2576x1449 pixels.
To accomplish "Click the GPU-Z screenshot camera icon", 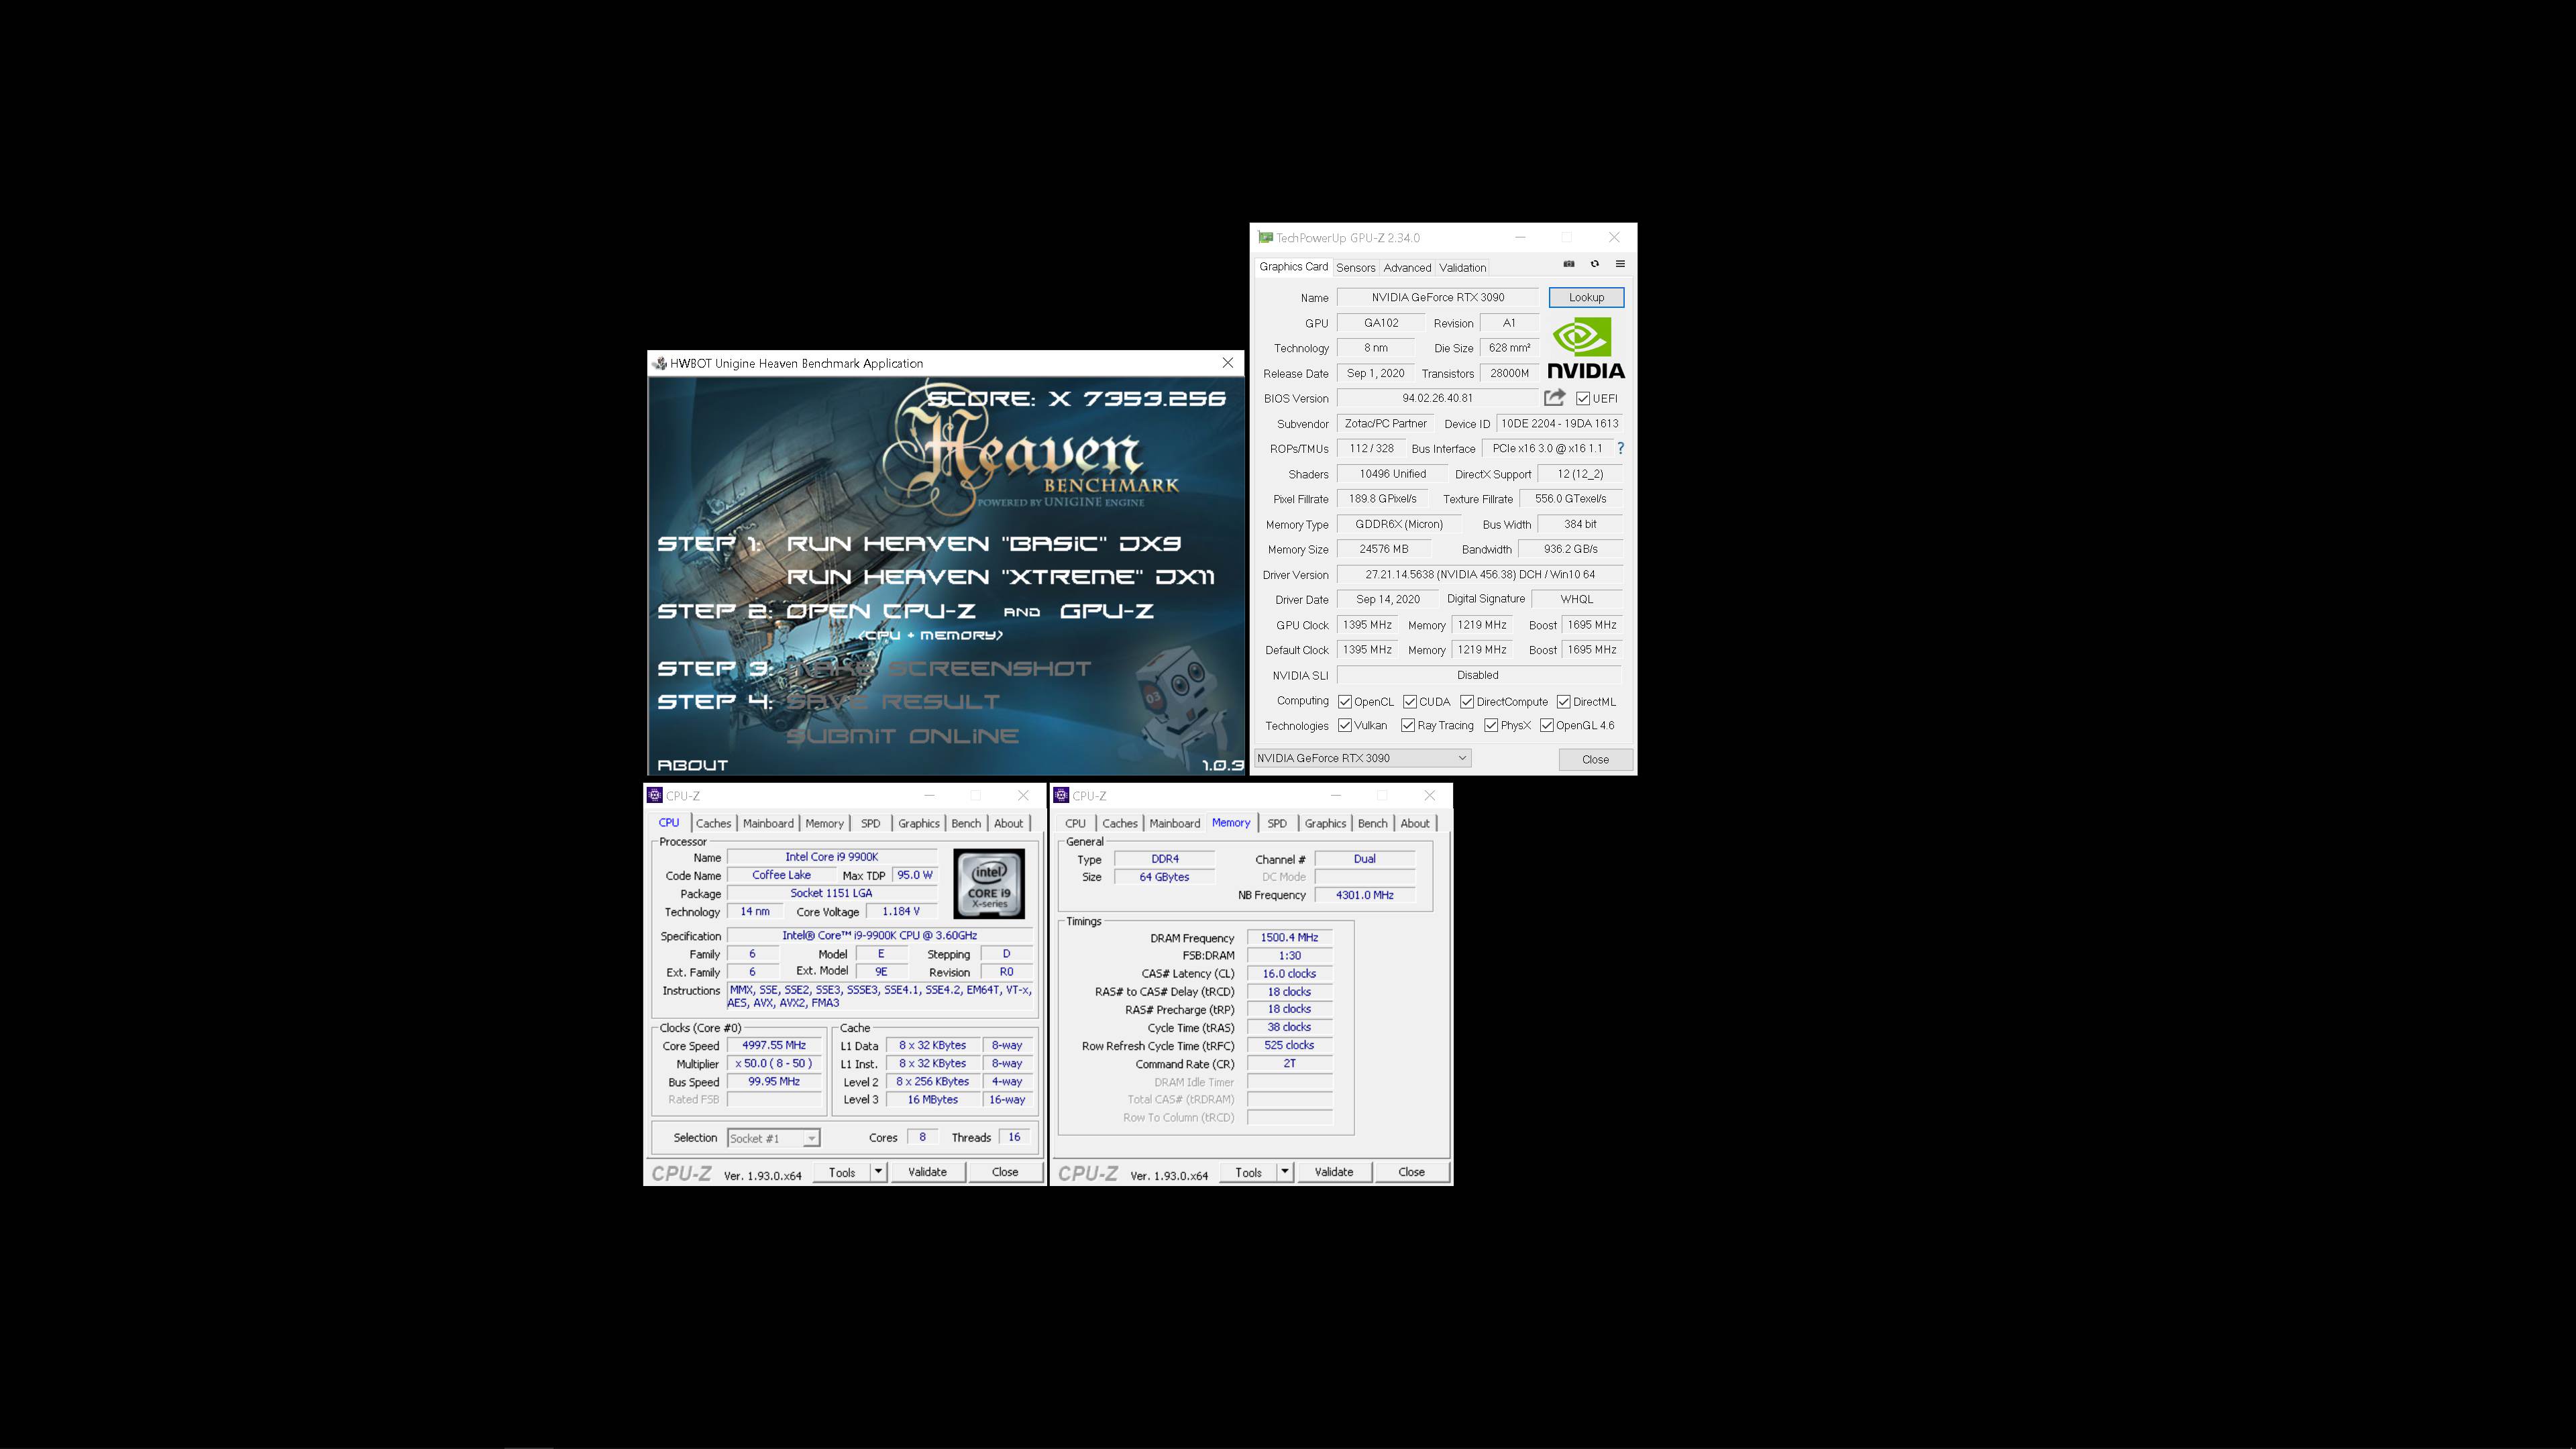I will pos(1569,264).
